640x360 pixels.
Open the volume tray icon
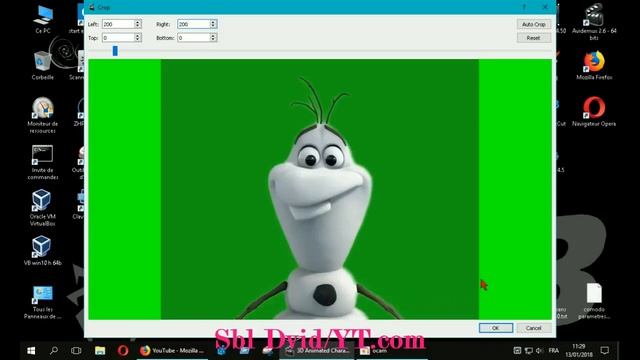point(539,351)
